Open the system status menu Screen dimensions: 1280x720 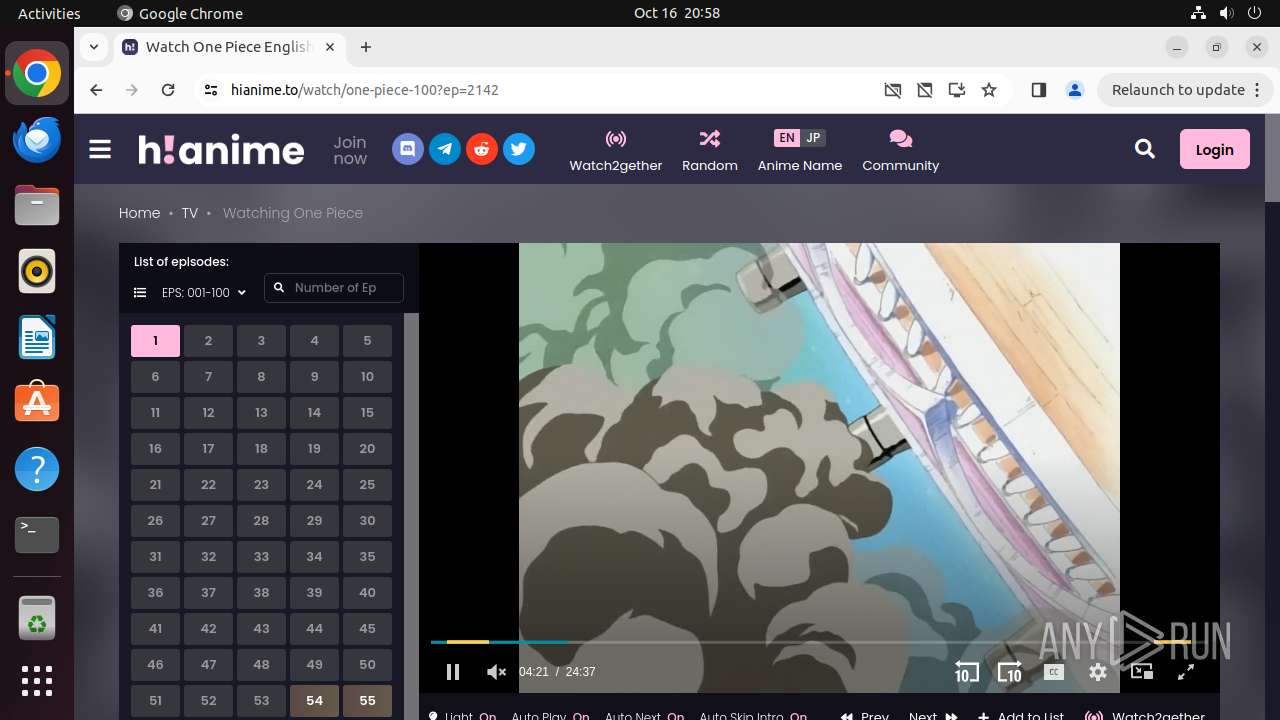[1225, 13]
